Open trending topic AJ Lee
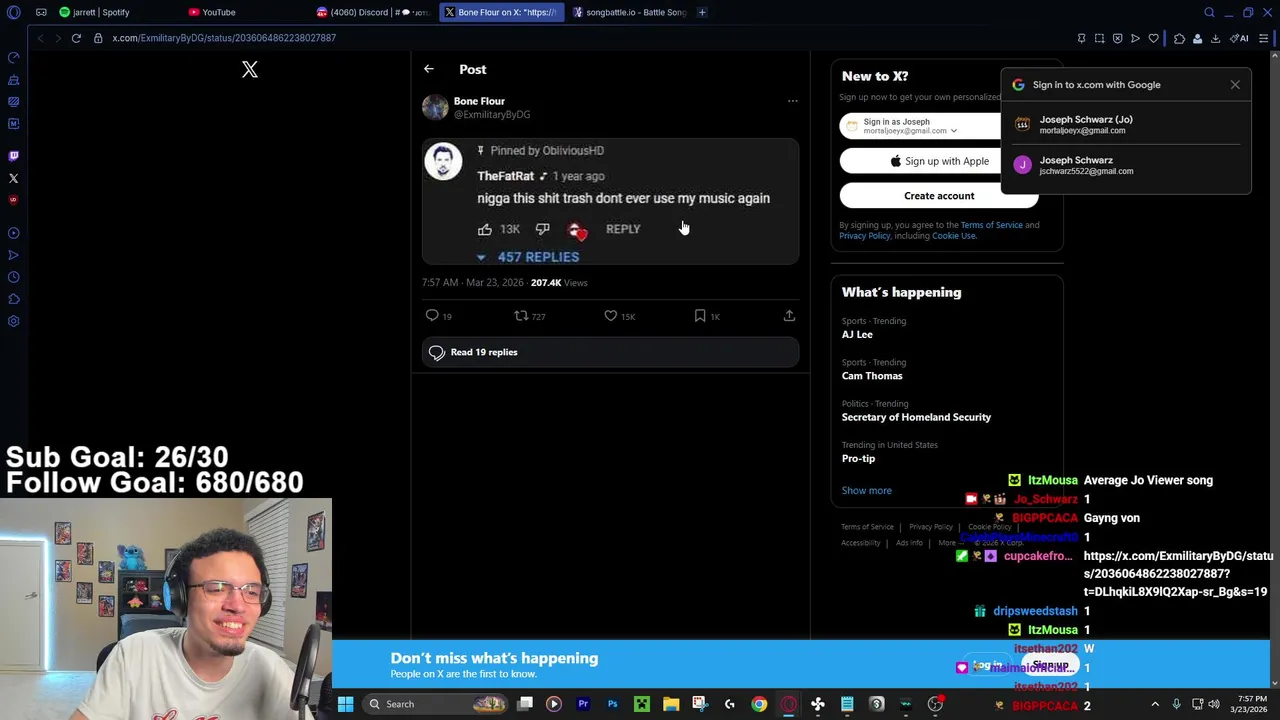The width and height of the screenshot is (1280, 720). pos(857,335)
